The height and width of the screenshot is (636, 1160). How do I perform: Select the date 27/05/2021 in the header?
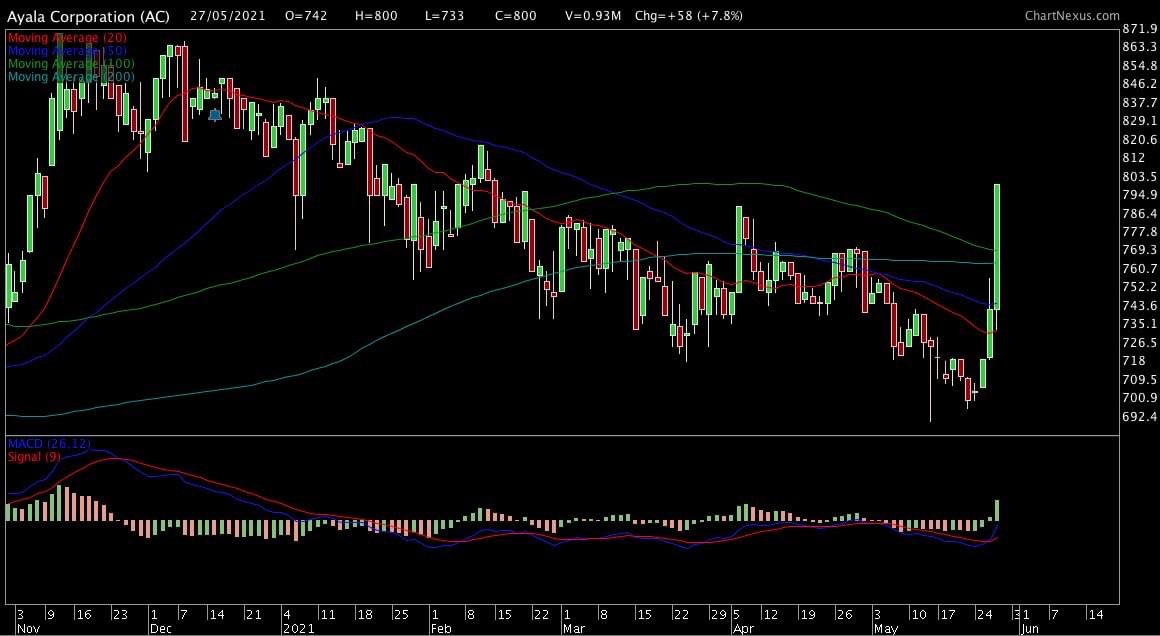click(230, 16)
